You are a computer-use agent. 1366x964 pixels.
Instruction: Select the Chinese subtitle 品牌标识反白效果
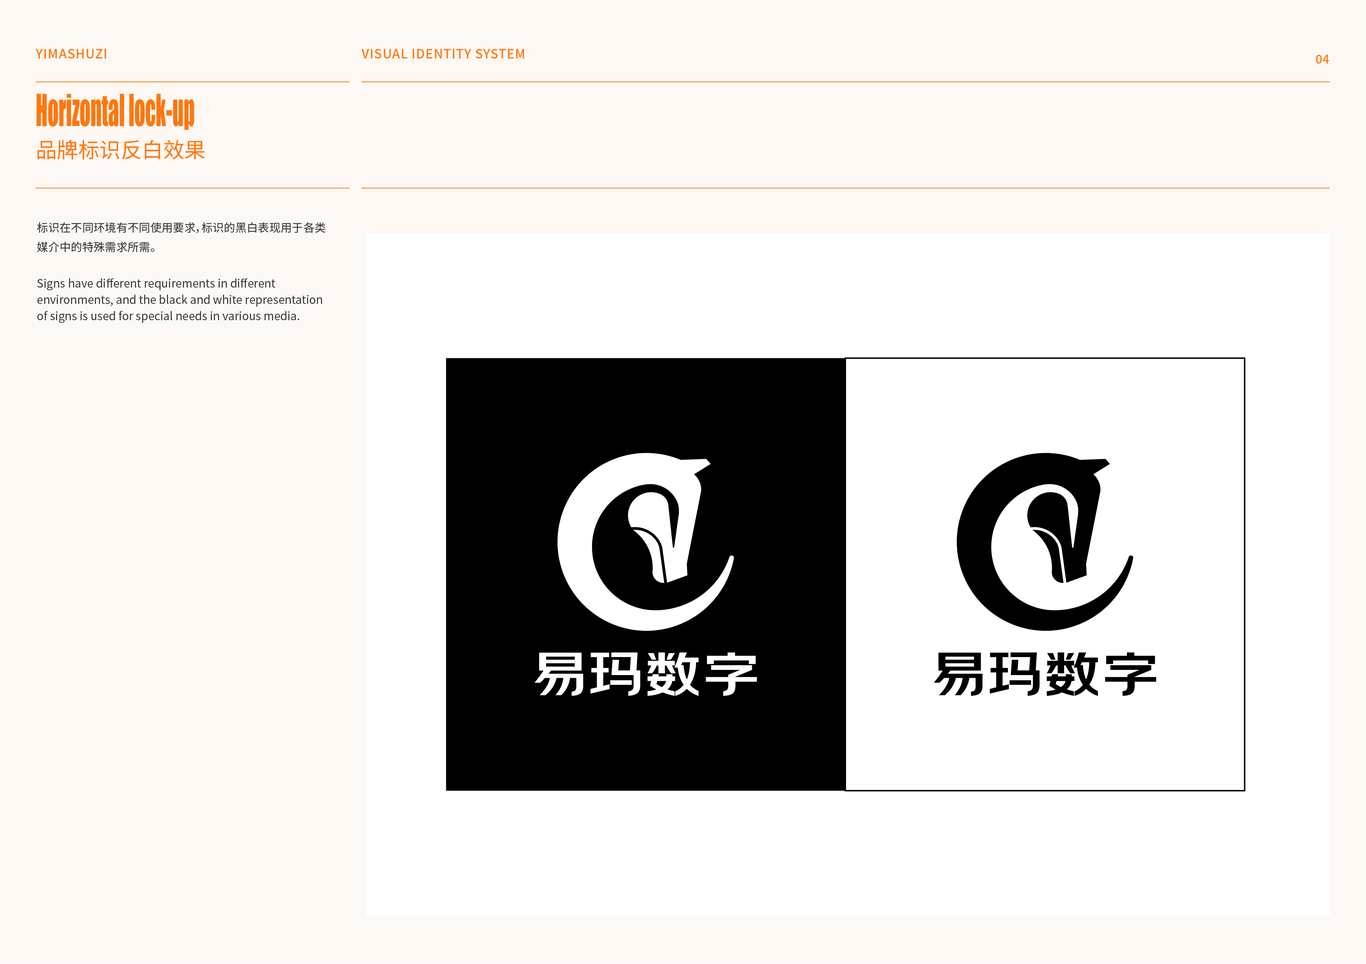[121, 150]
